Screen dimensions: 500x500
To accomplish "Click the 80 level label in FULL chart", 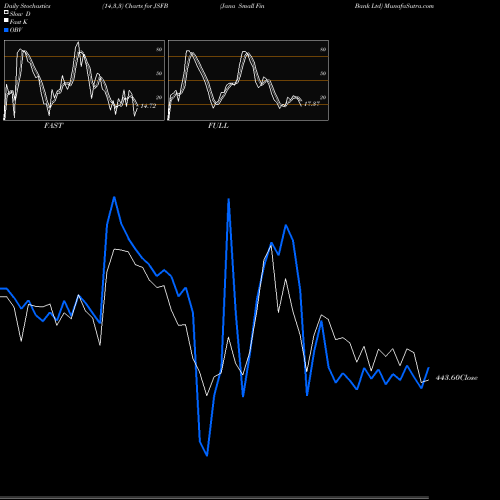I will click(x=323, y=49).
